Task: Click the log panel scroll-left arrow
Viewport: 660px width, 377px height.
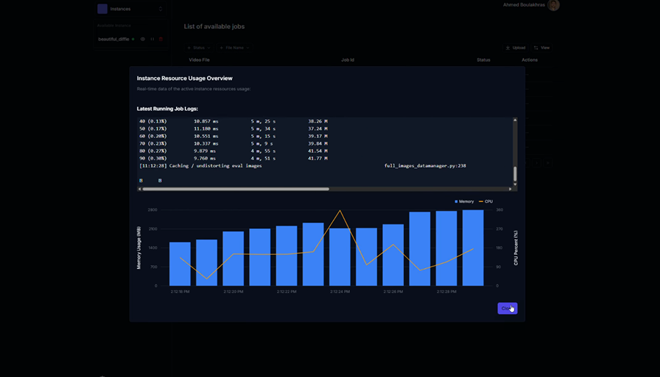Action: pos(140,189)
